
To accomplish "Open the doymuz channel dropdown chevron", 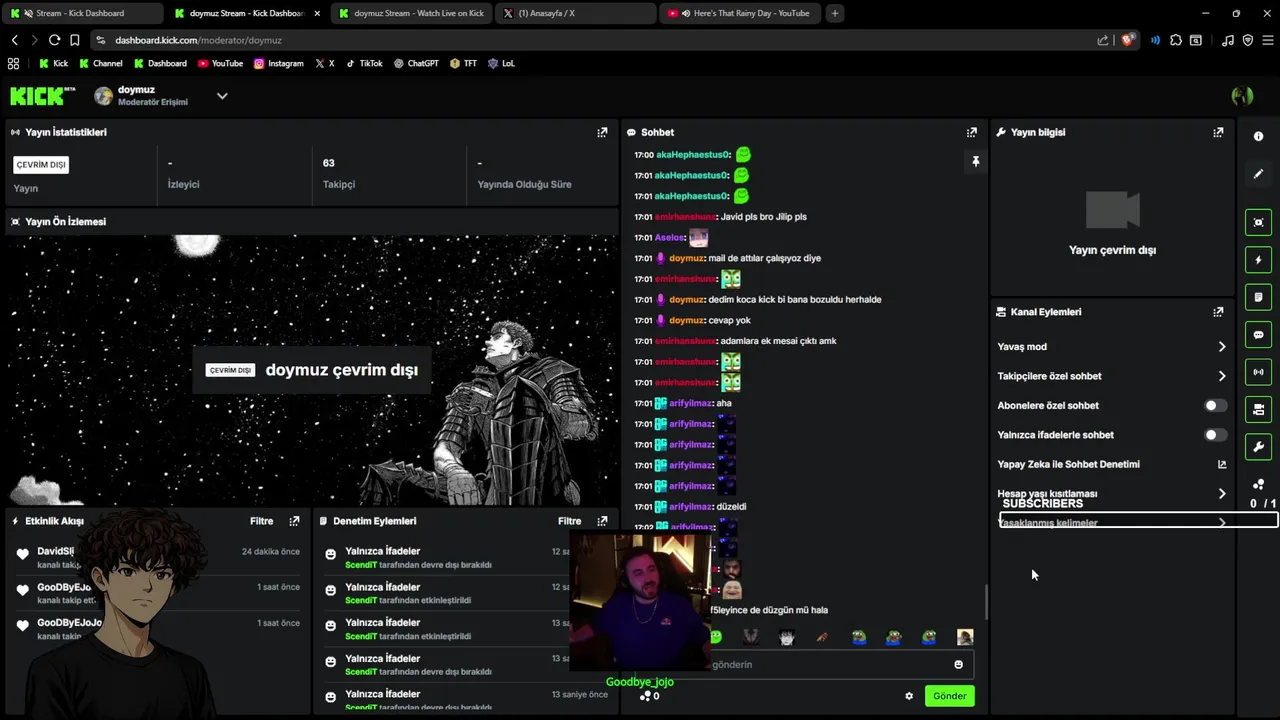I will [x=222, y=96].
